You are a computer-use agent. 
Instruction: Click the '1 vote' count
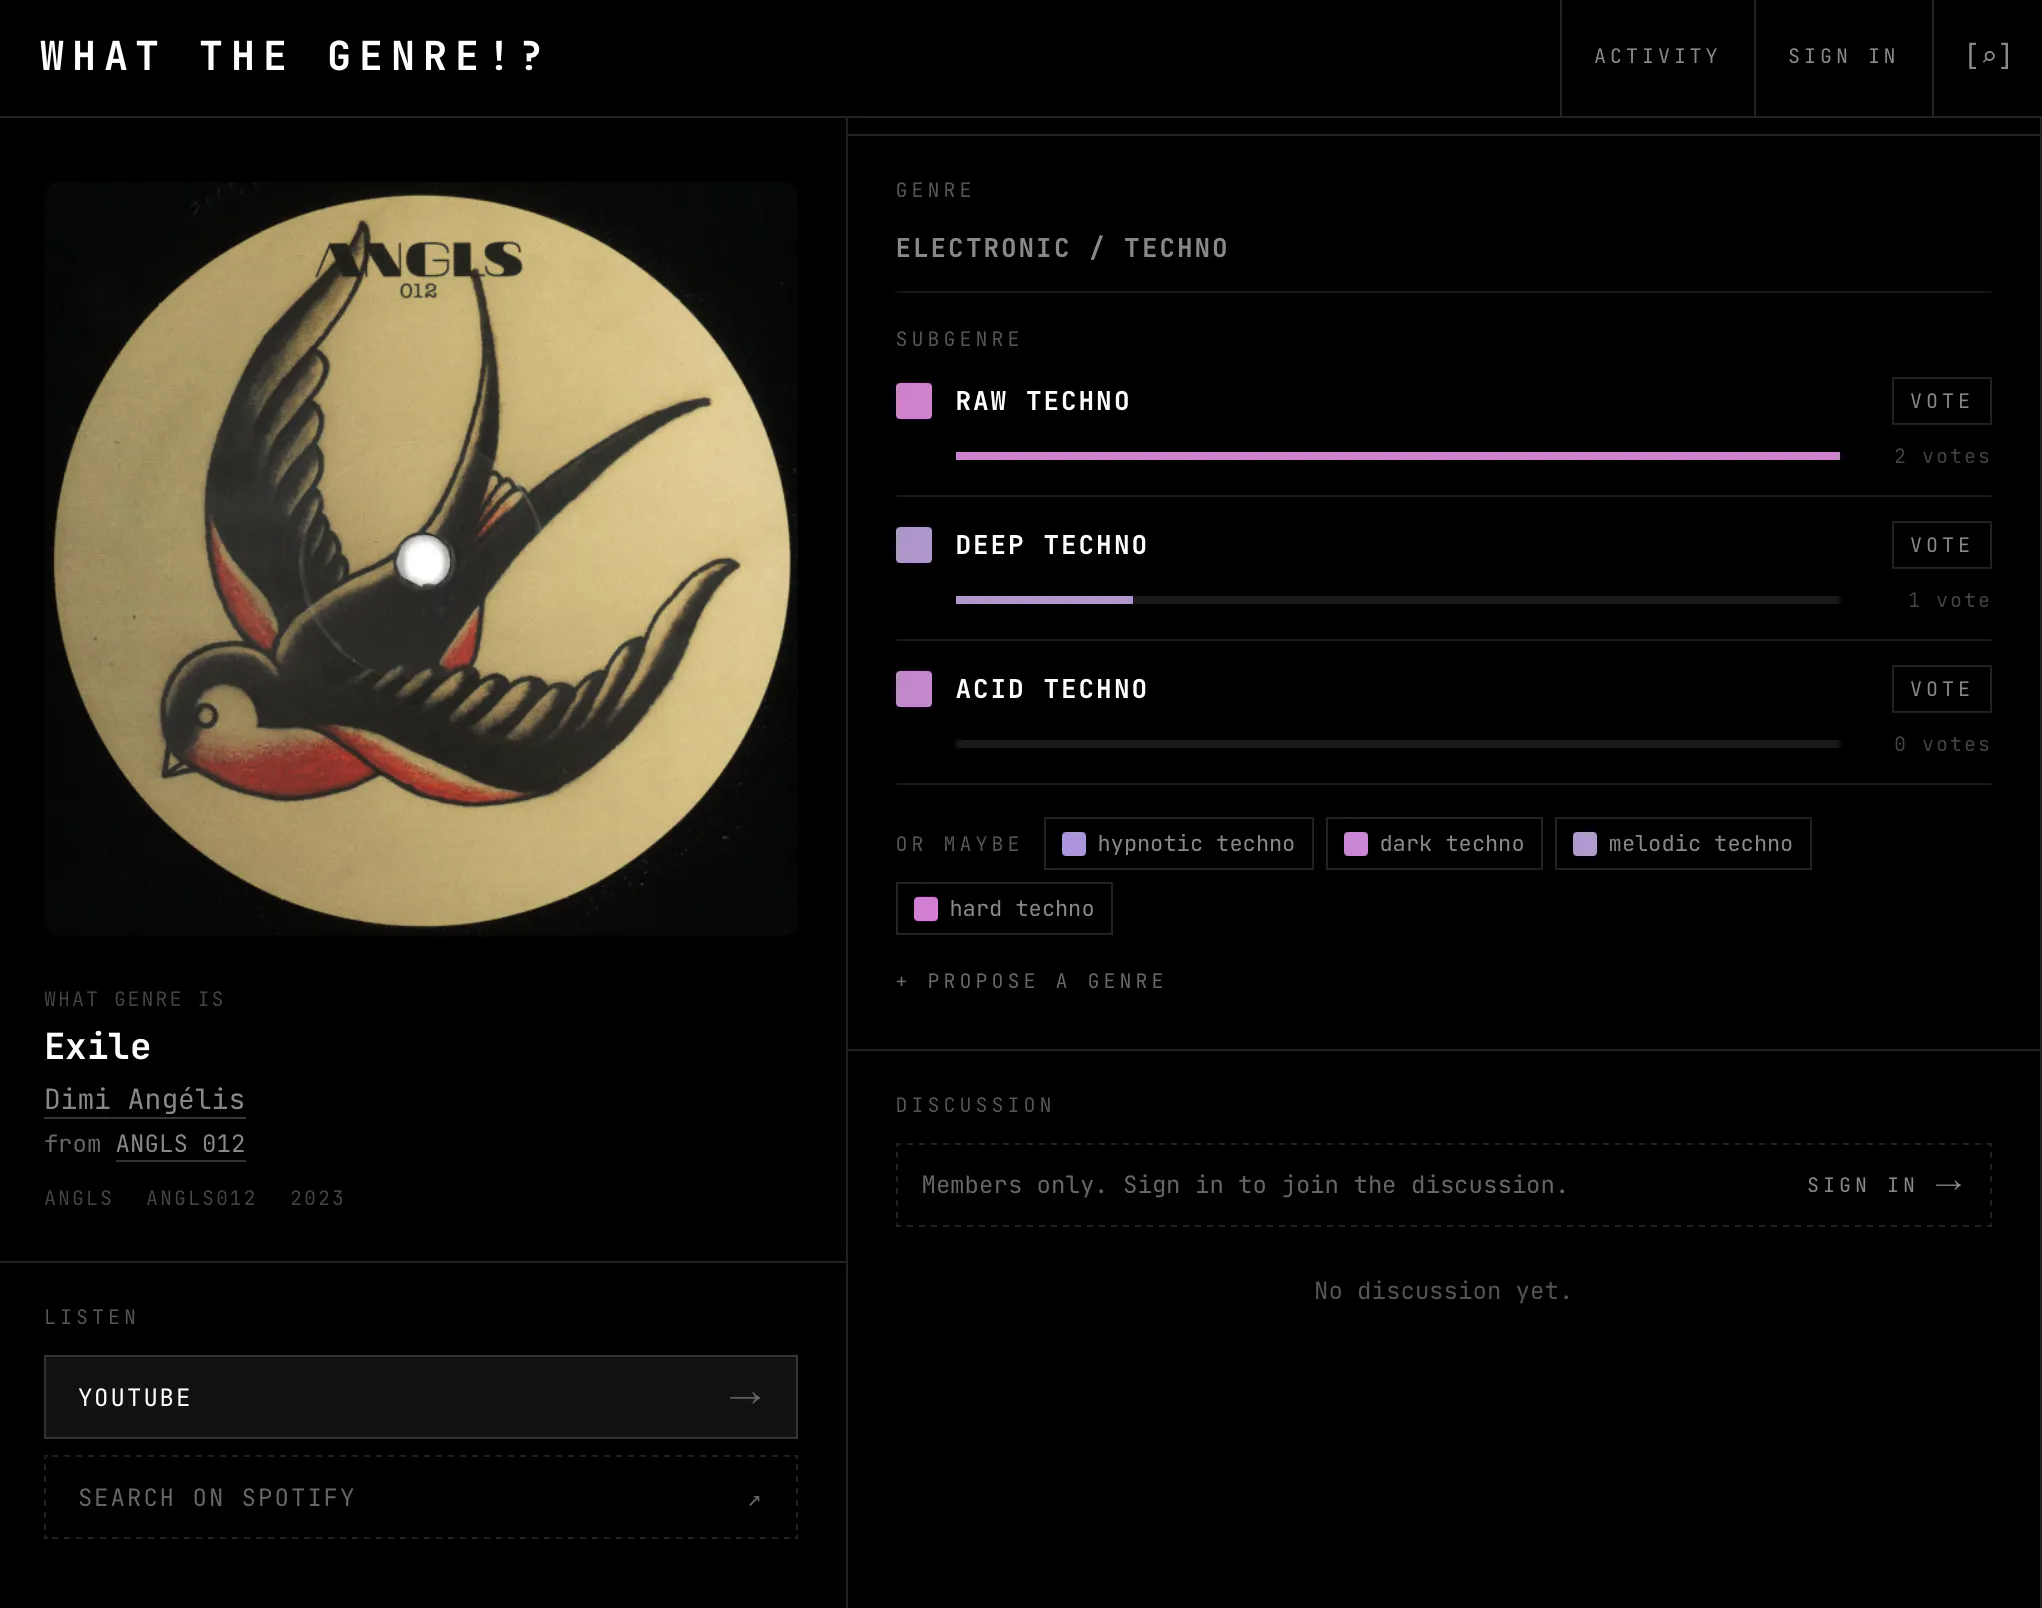1949,600
